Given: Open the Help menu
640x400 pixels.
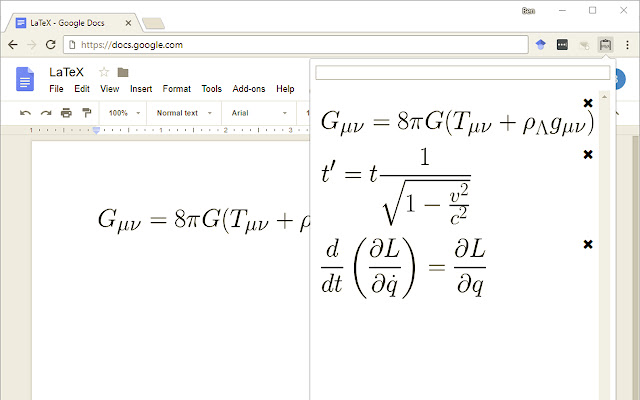Looking at the screenshot, I should [285, 89].
